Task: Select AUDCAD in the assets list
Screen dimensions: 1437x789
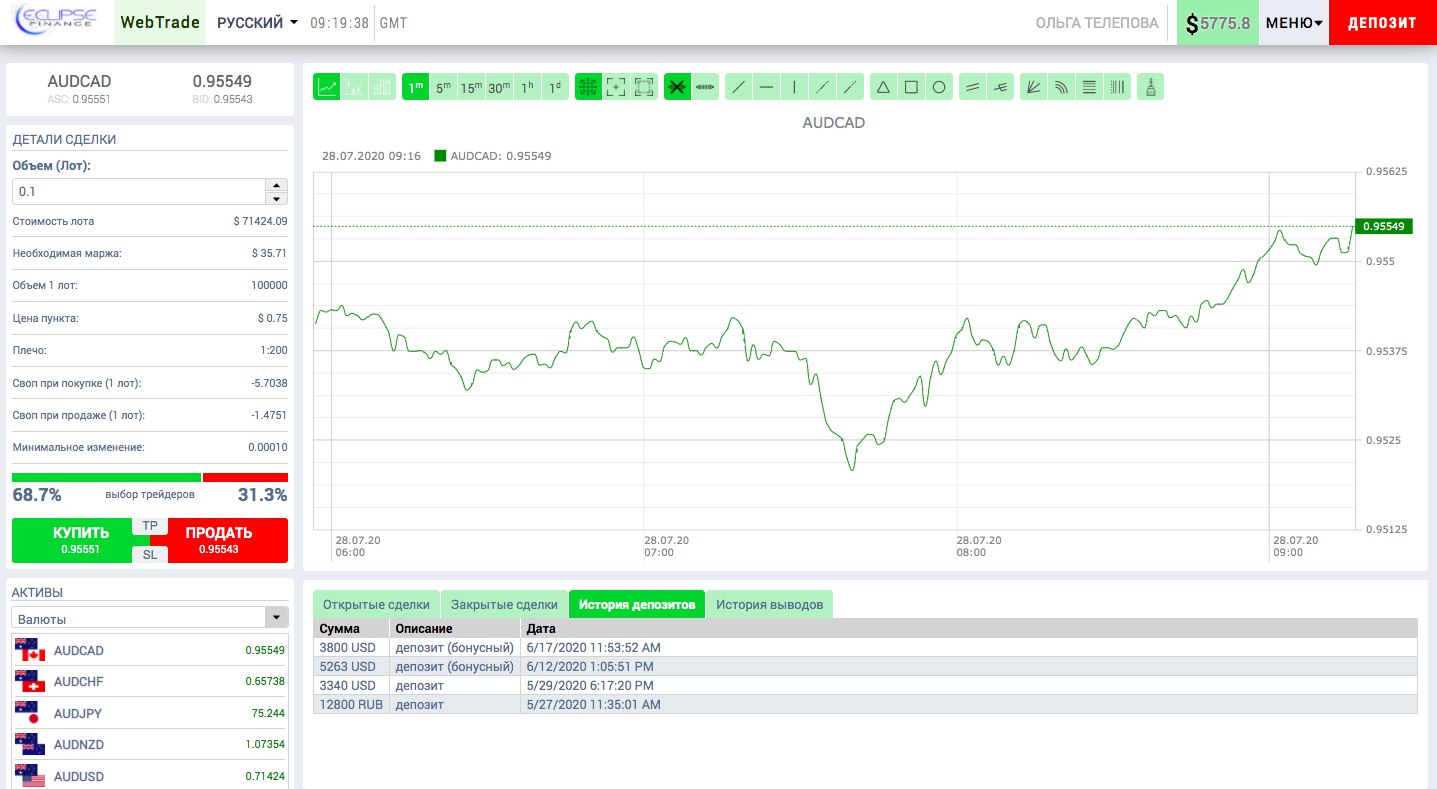Action: [150, 650]
